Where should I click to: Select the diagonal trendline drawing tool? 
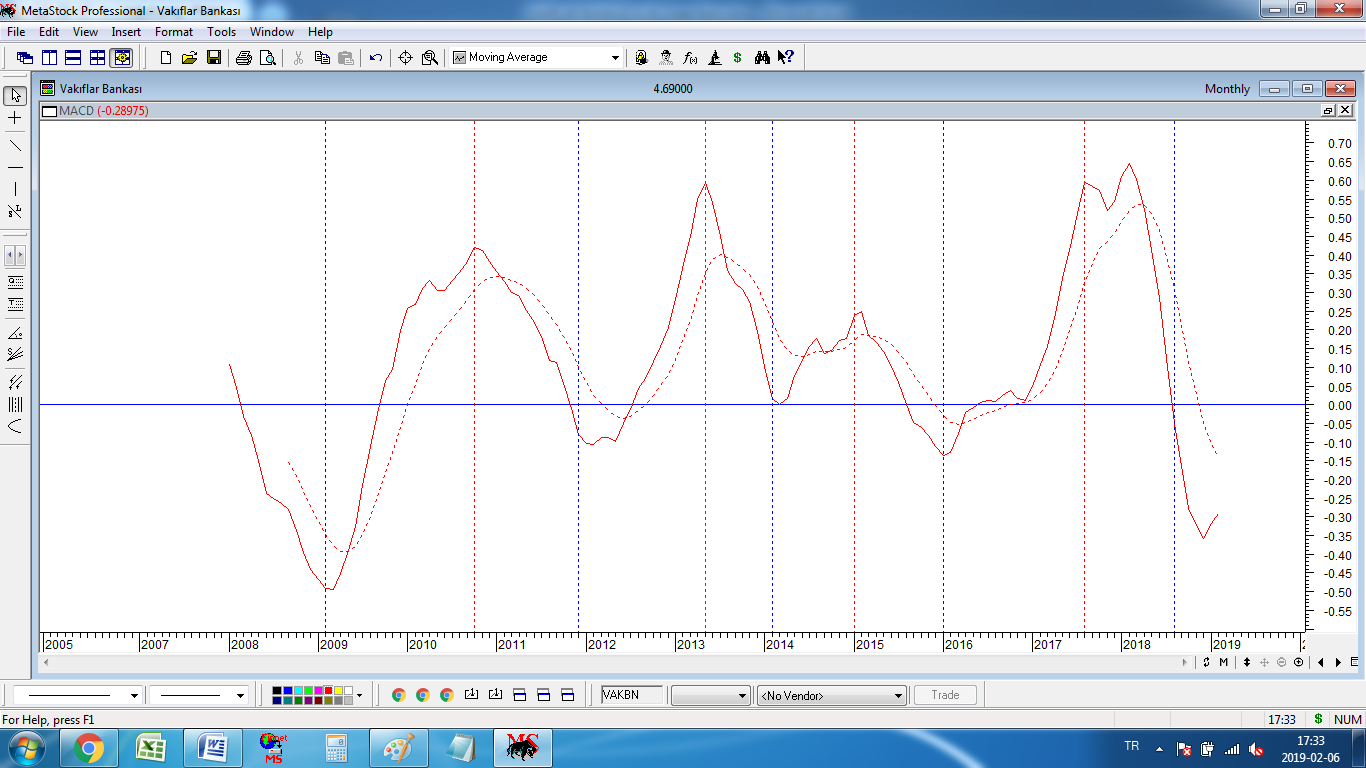pyautogui.click(x=15, y=145)
